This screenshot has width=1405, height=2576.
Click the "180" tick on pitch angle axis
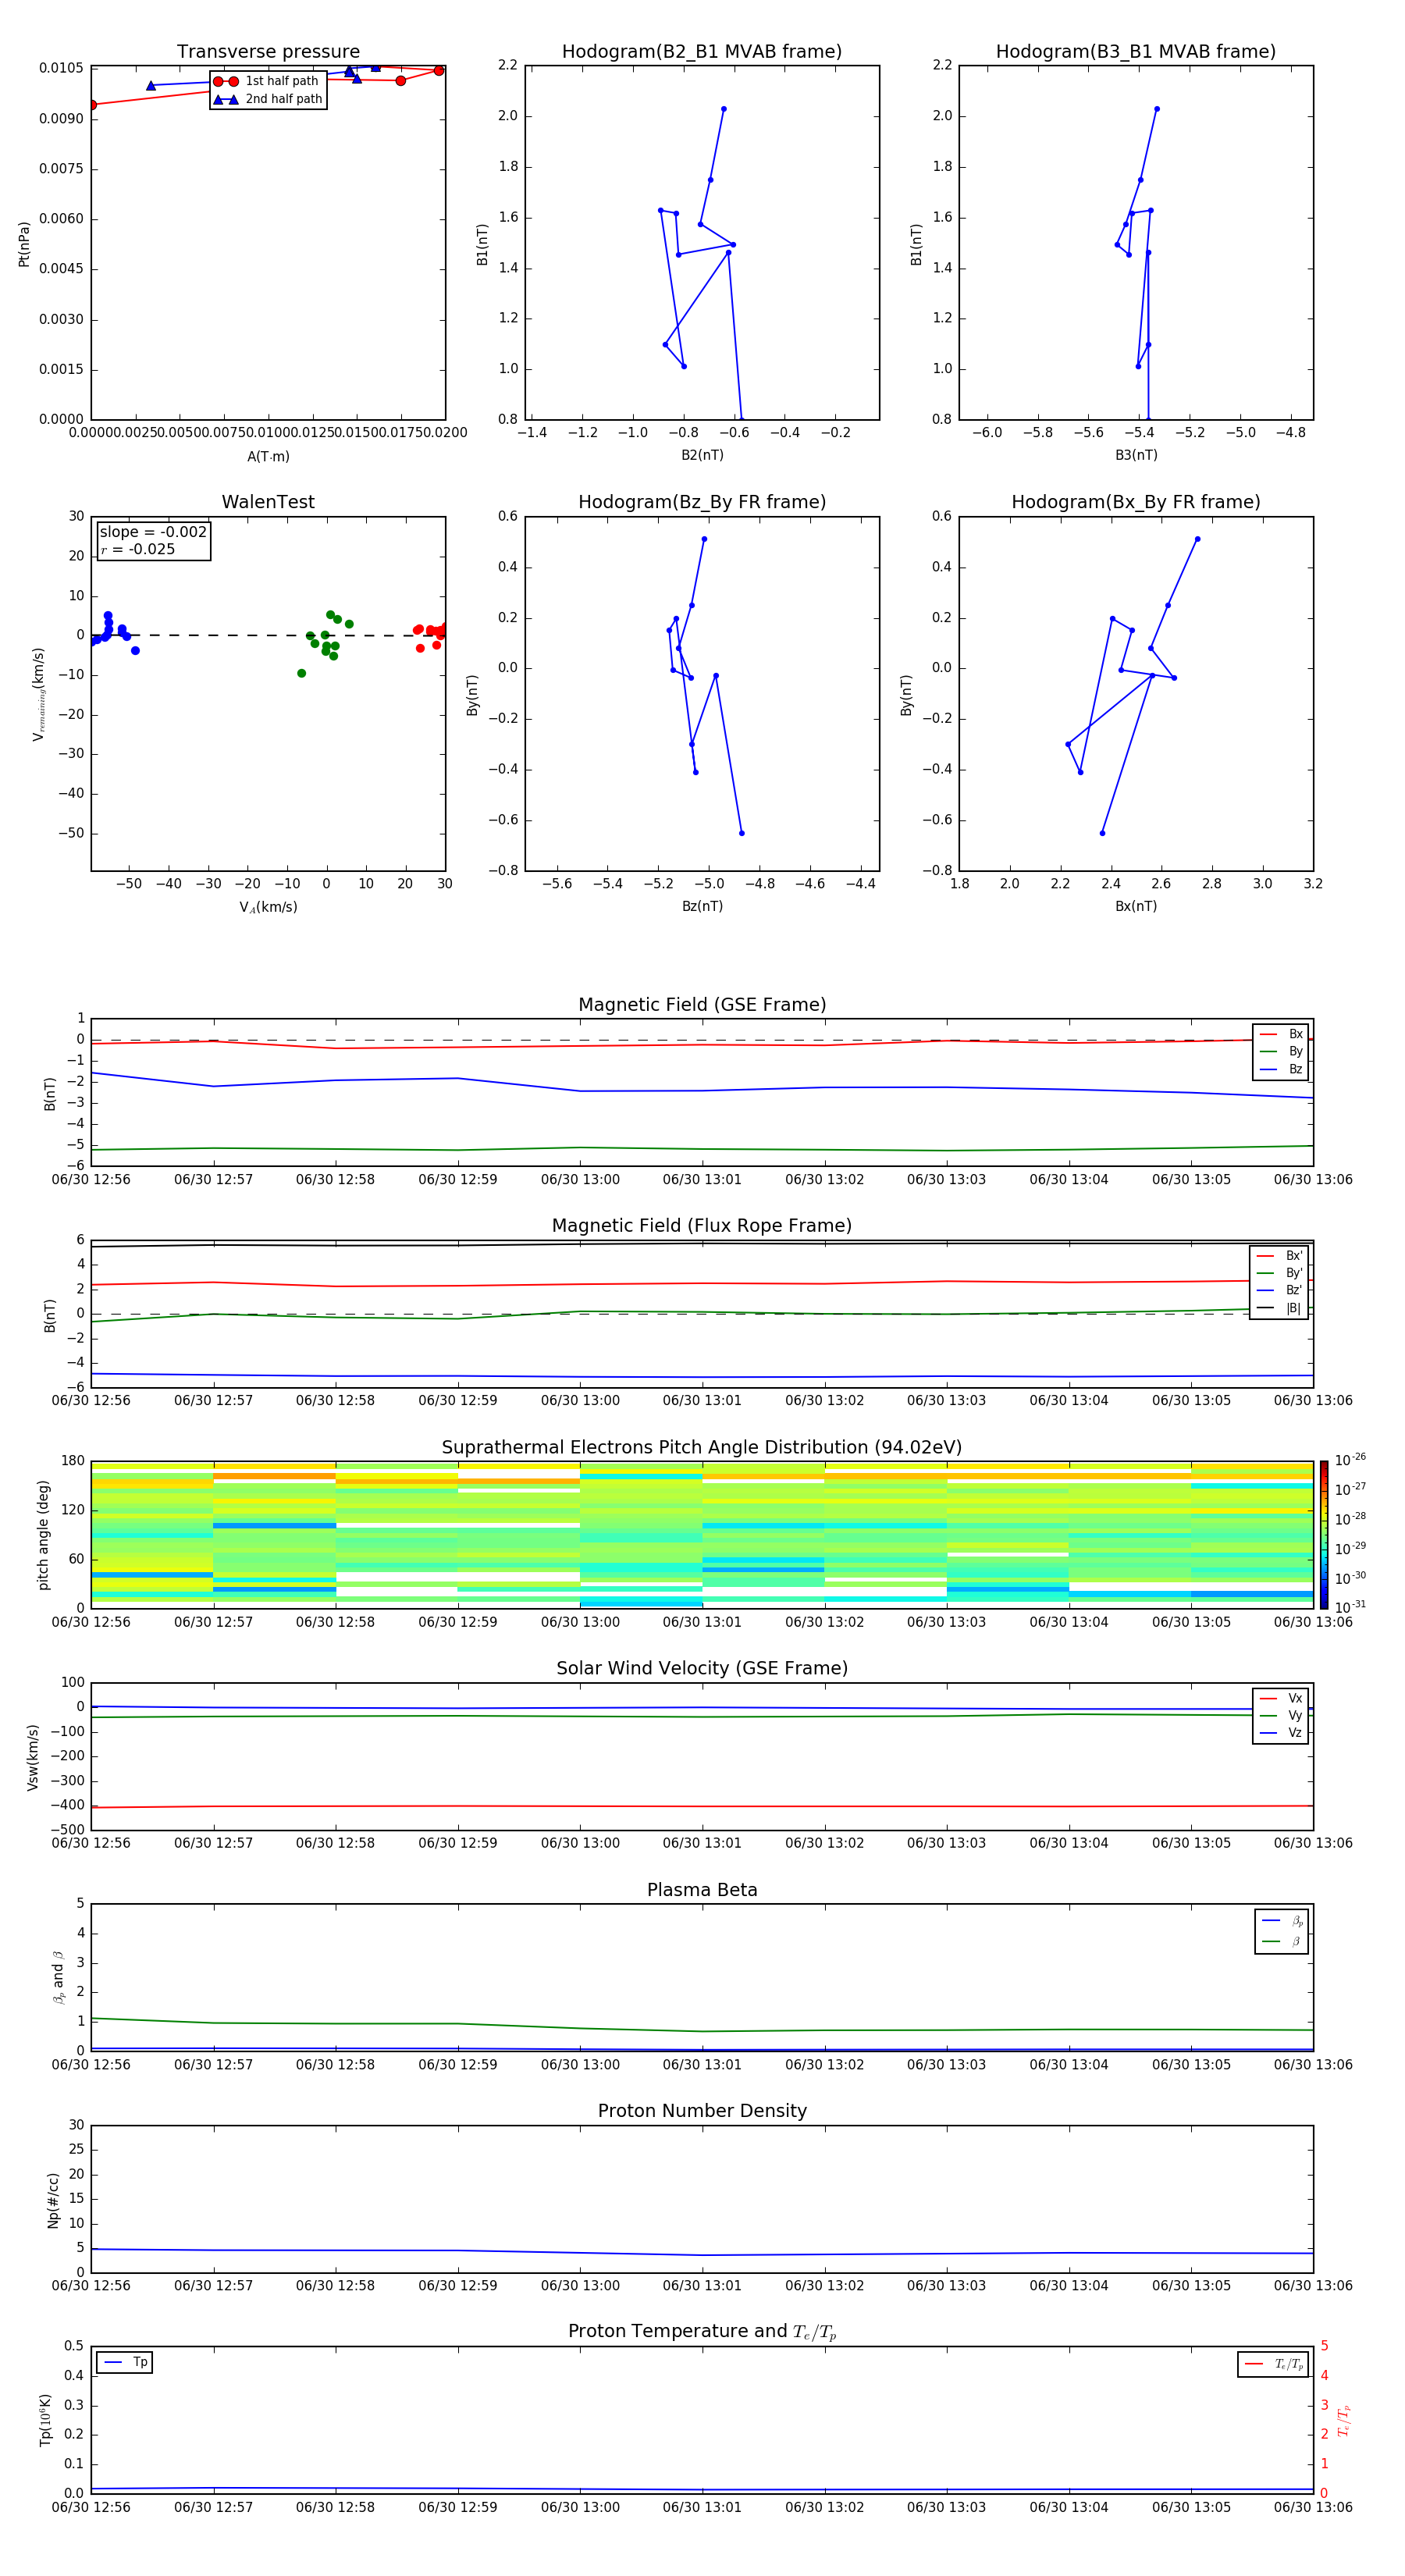(x=72, y=1461)
